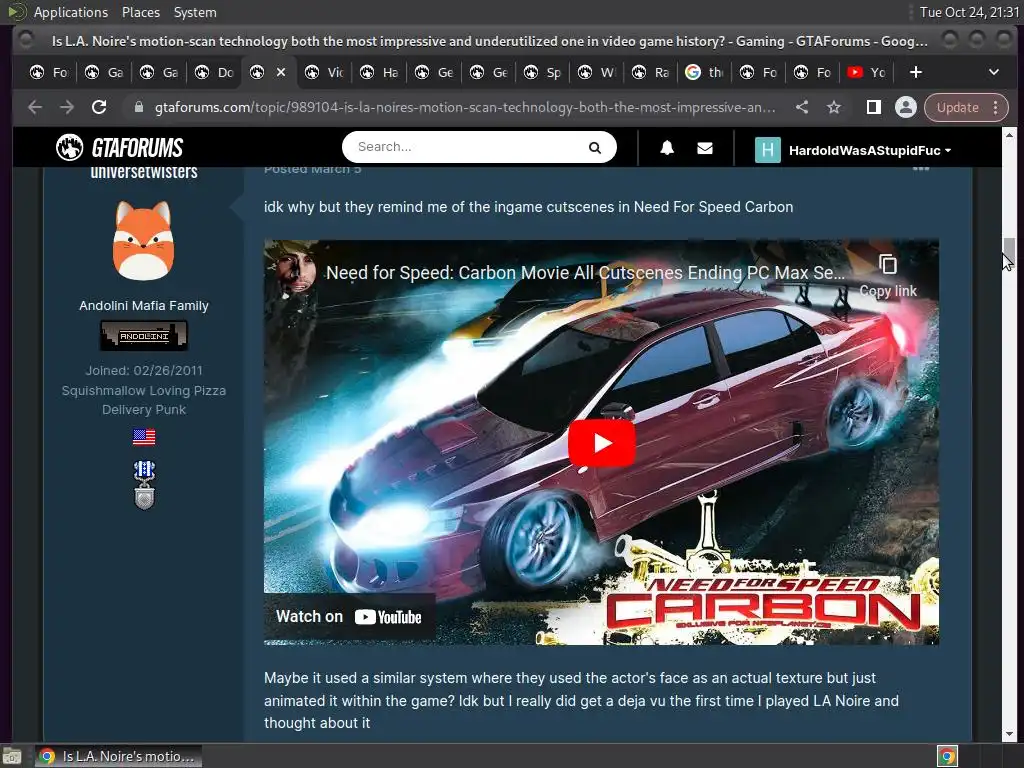The width and height of the screenshot is (1024, 768).
Task: Click the clock showing Tue Oct 24
Action: [969, 12]
